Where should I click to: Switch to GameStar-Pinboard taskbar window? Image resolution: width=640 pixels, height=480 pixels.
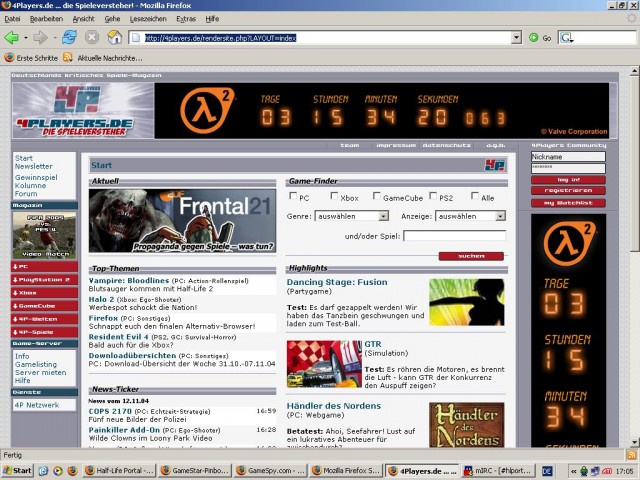pos(195,471)
